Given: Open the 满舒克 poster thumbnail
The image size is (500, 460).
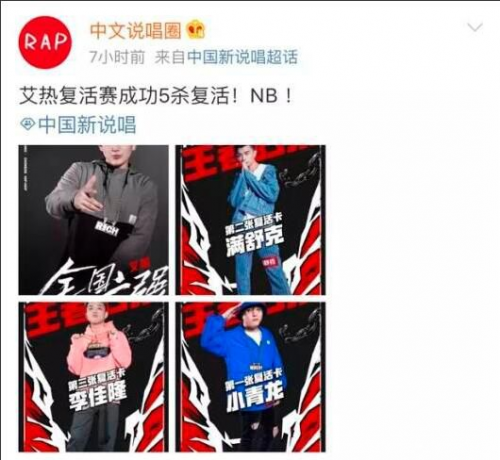Looking at the screenshot, I should (251, 220).
